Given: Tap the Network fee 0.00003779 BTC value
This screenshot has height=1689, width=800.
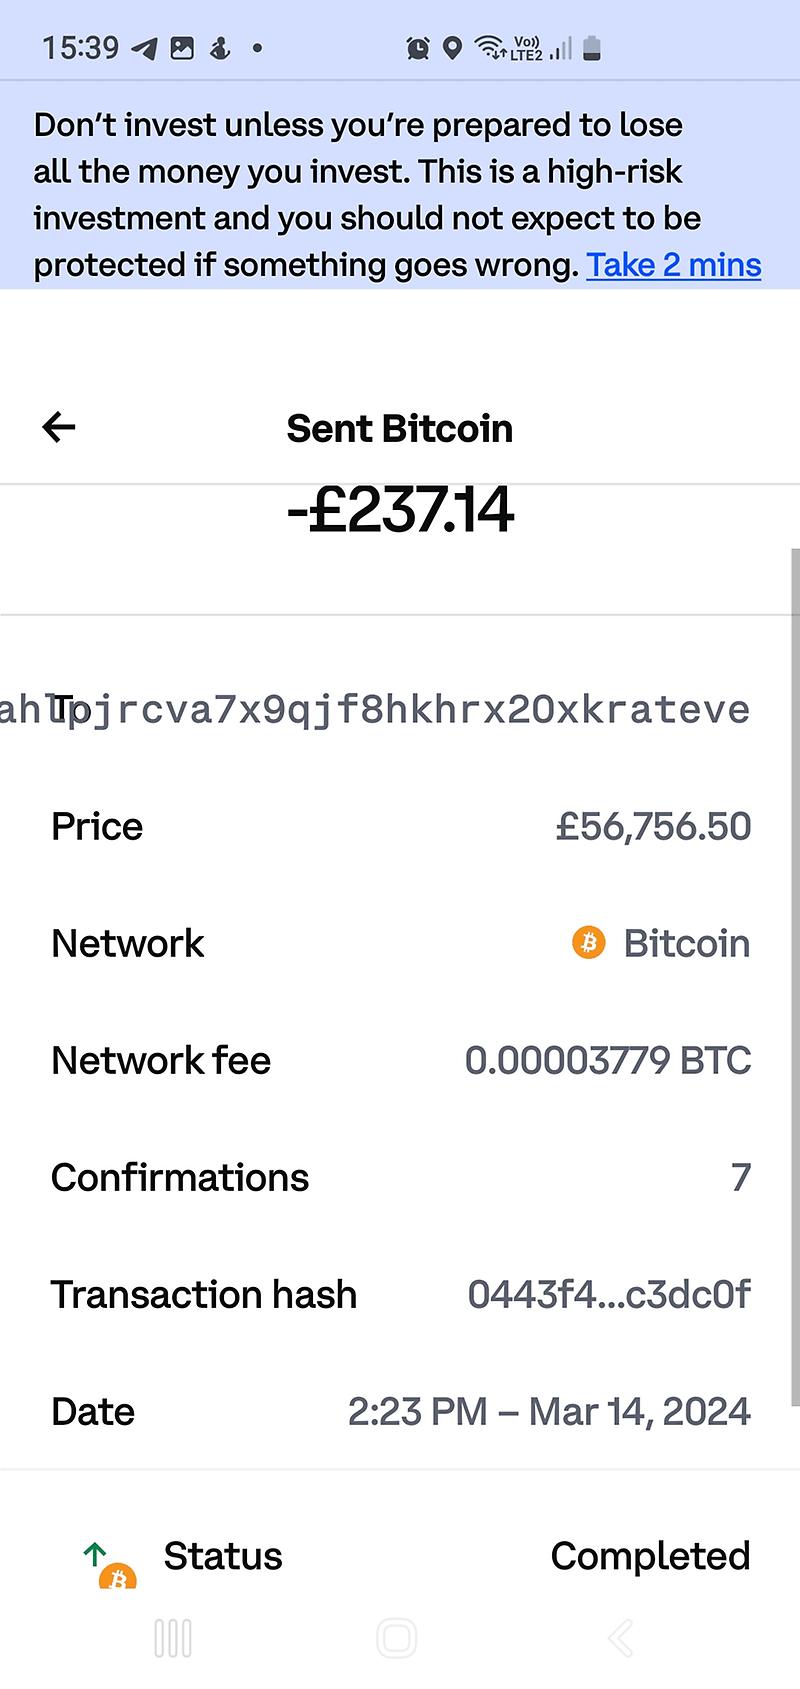Looking at the screenshot, I should click(607, 1060).
